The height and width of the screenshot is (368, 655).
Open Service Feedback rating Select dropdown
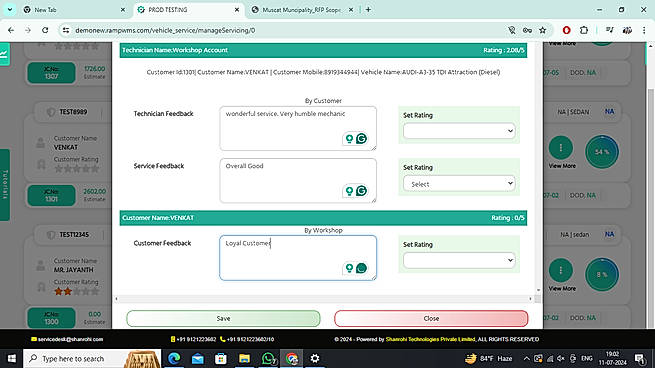(x=459, y=184)
